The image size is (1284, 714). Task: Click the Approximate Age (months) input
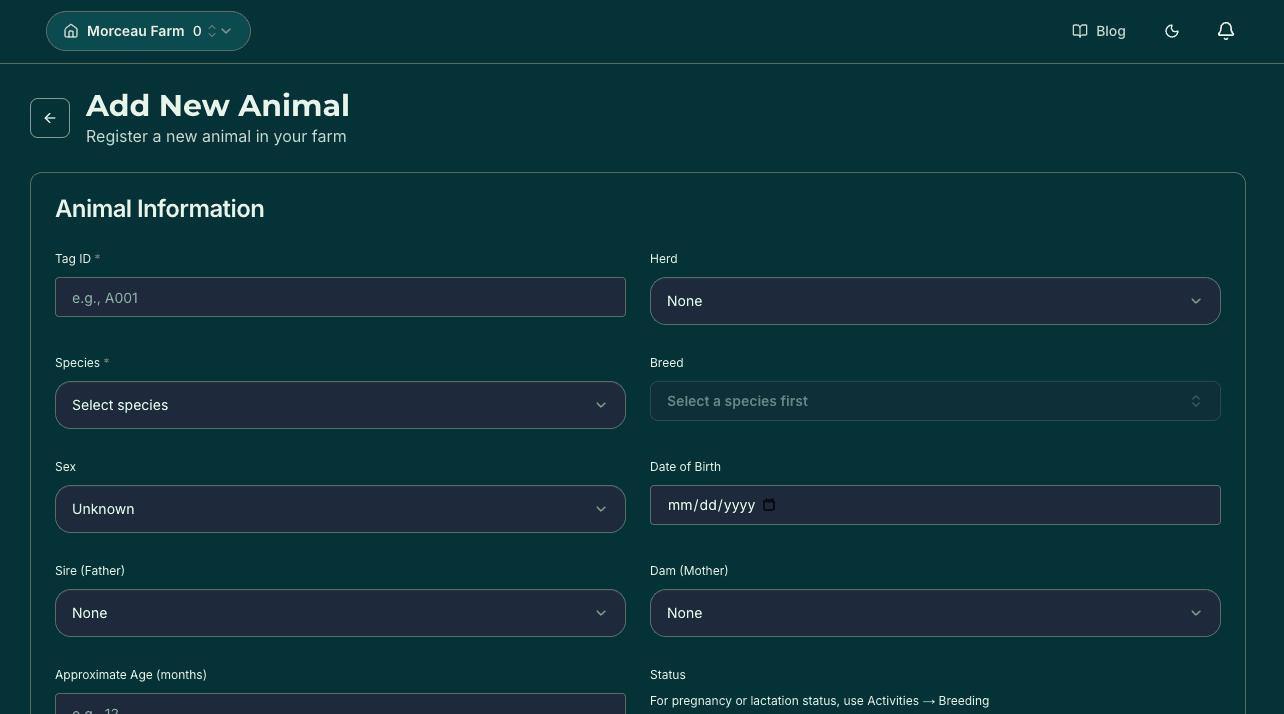pyautogui.click(x=340, y=708)
